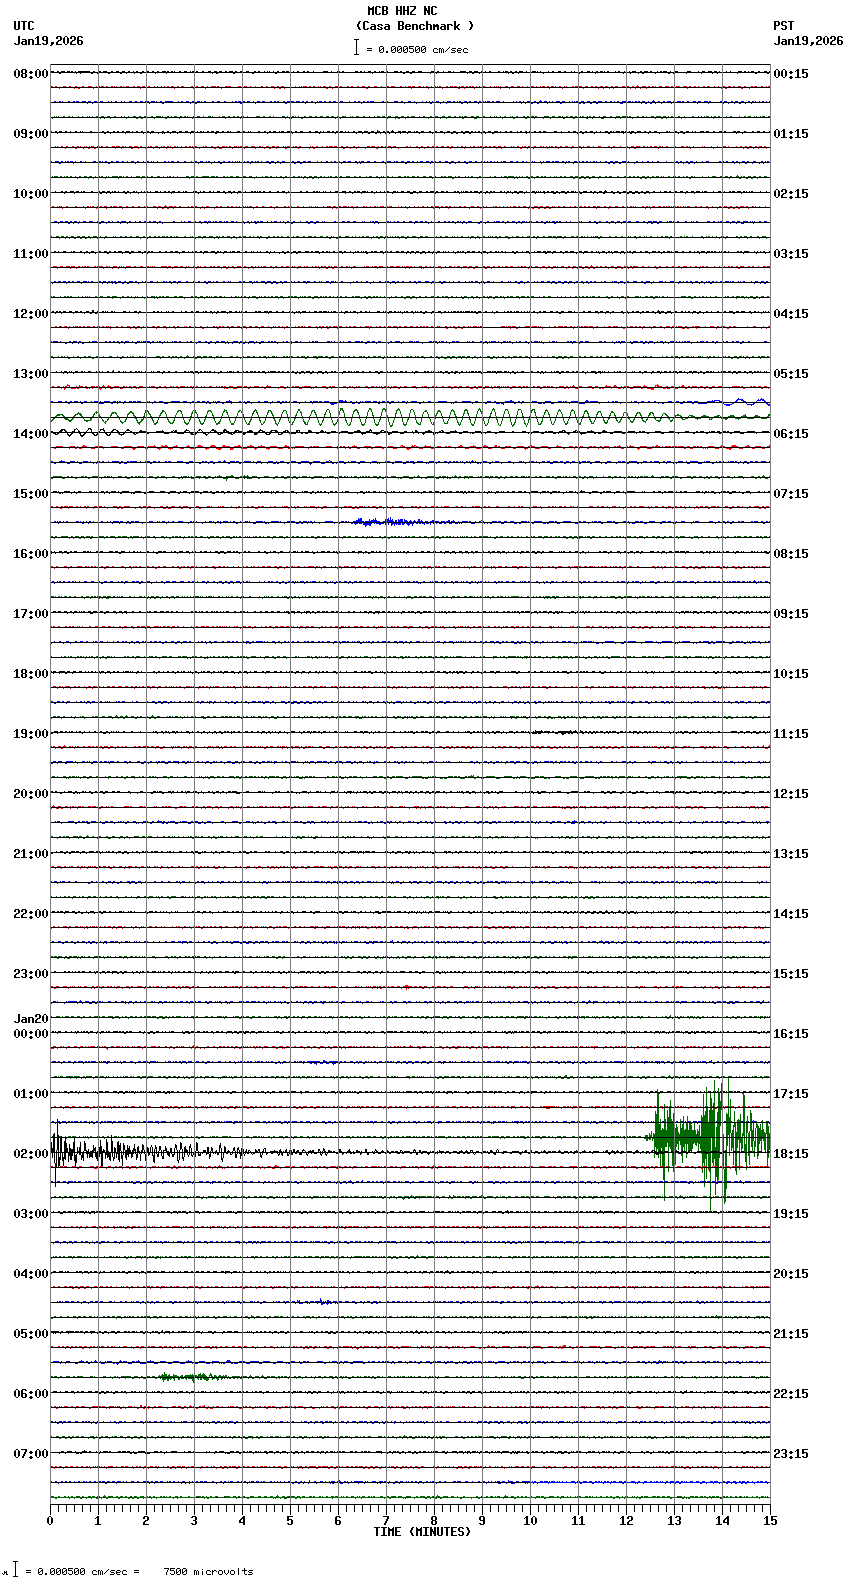
Task: Click the UTC time label '08:00'
Action: click(31, 74)
